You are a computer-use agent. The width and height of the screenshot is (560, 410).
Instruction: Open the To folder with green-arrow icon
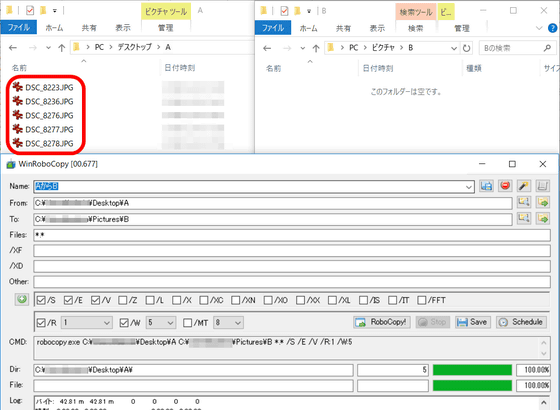tap(543, 218)
